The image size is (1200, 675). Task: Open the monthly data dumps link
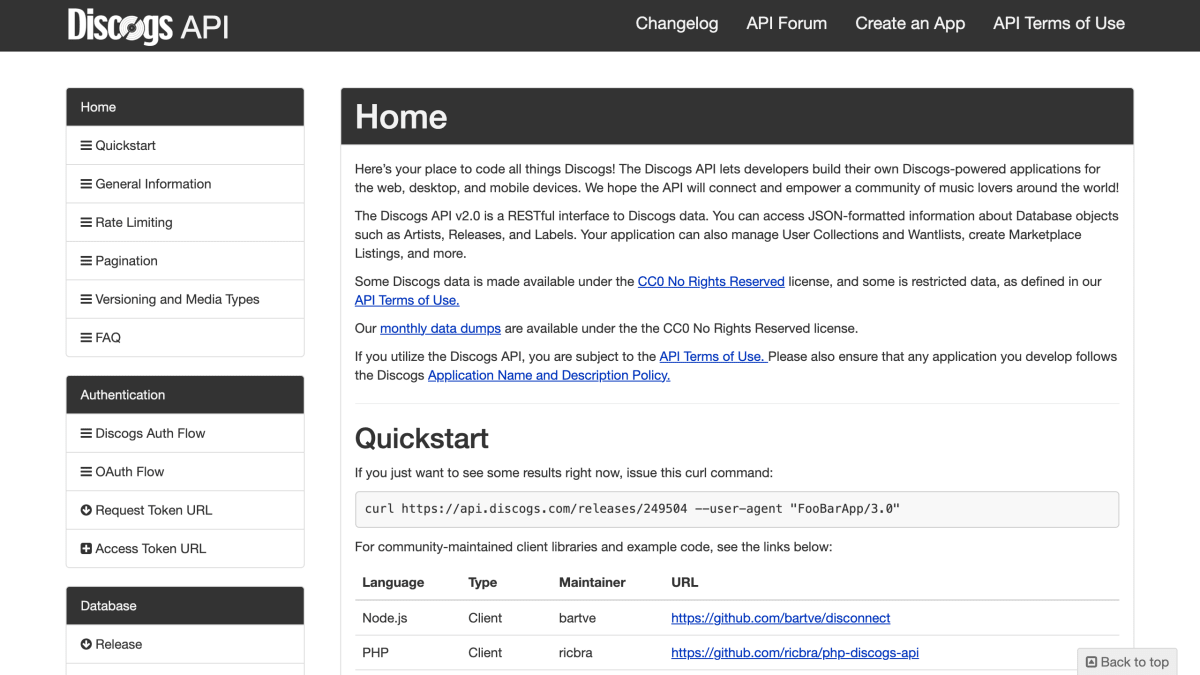pos(440,328)
